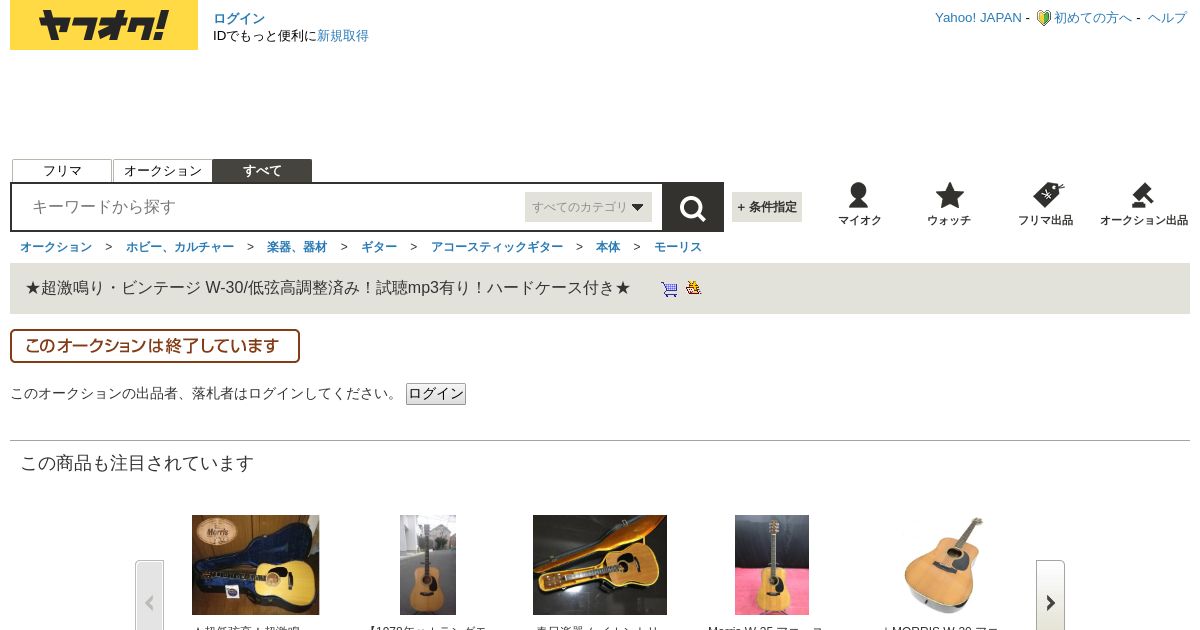This screenshot has height=630, width=1200.
Task: Switch to the オークション tab
Action: pos(163,171)
